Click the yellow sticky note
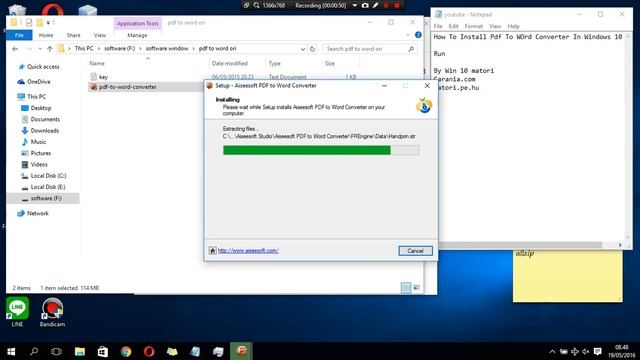Screen dimensions: 640x360 click(568, 276)
